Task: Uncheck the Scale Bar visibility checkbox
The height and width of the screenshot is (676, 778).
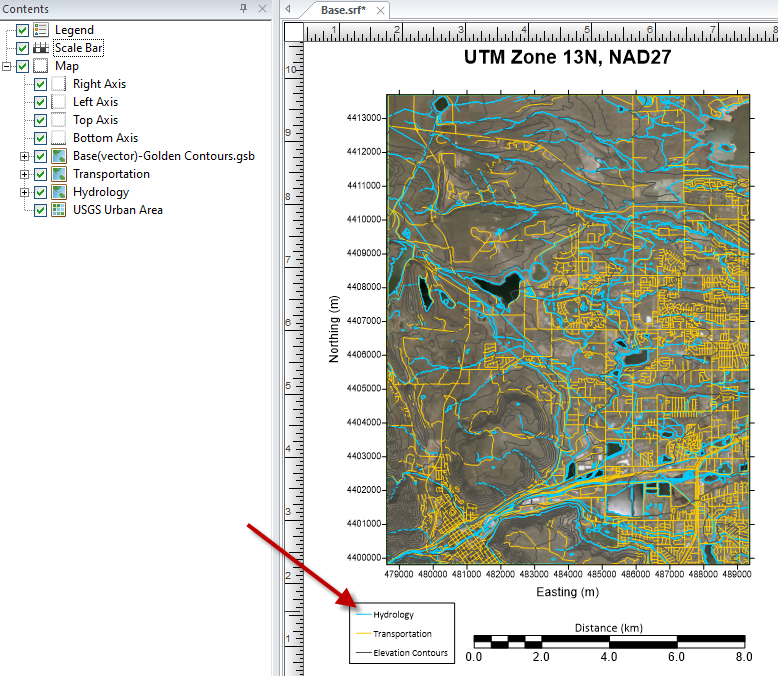Action: click(x=22, y=48)
